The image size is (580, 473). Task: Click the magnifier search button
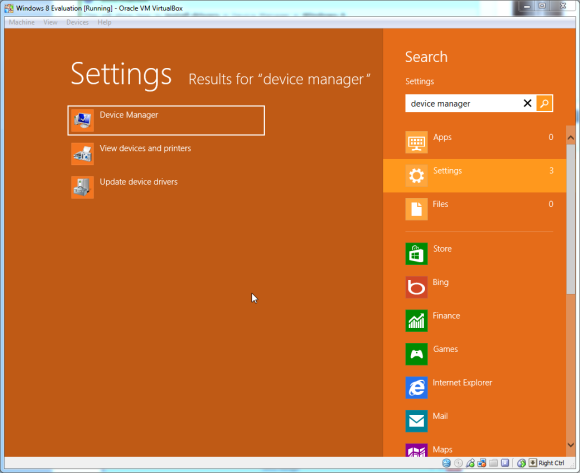(x=544, y=103)
